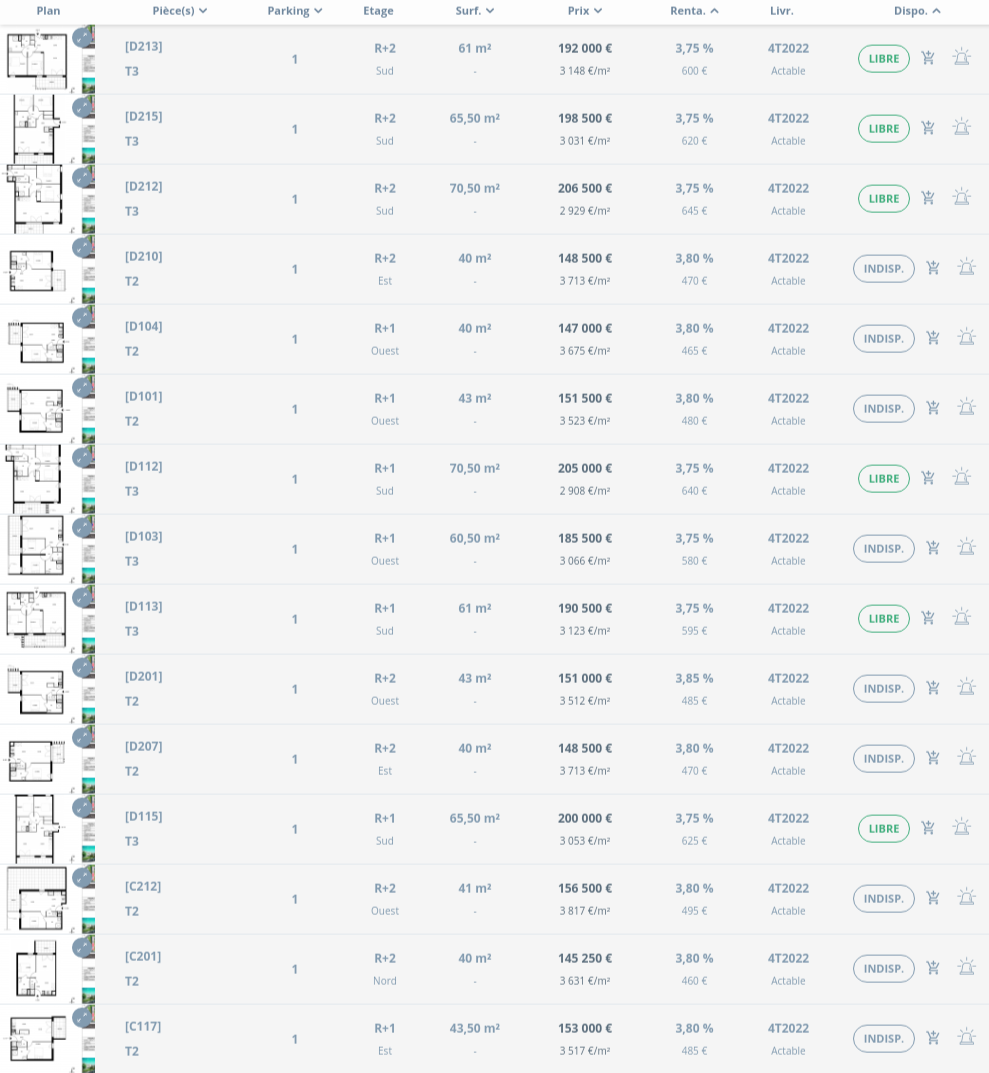The height and width of the screenshot is (1073, 989).
Task: Click the alert siren icon for D210
Action: 966,268
